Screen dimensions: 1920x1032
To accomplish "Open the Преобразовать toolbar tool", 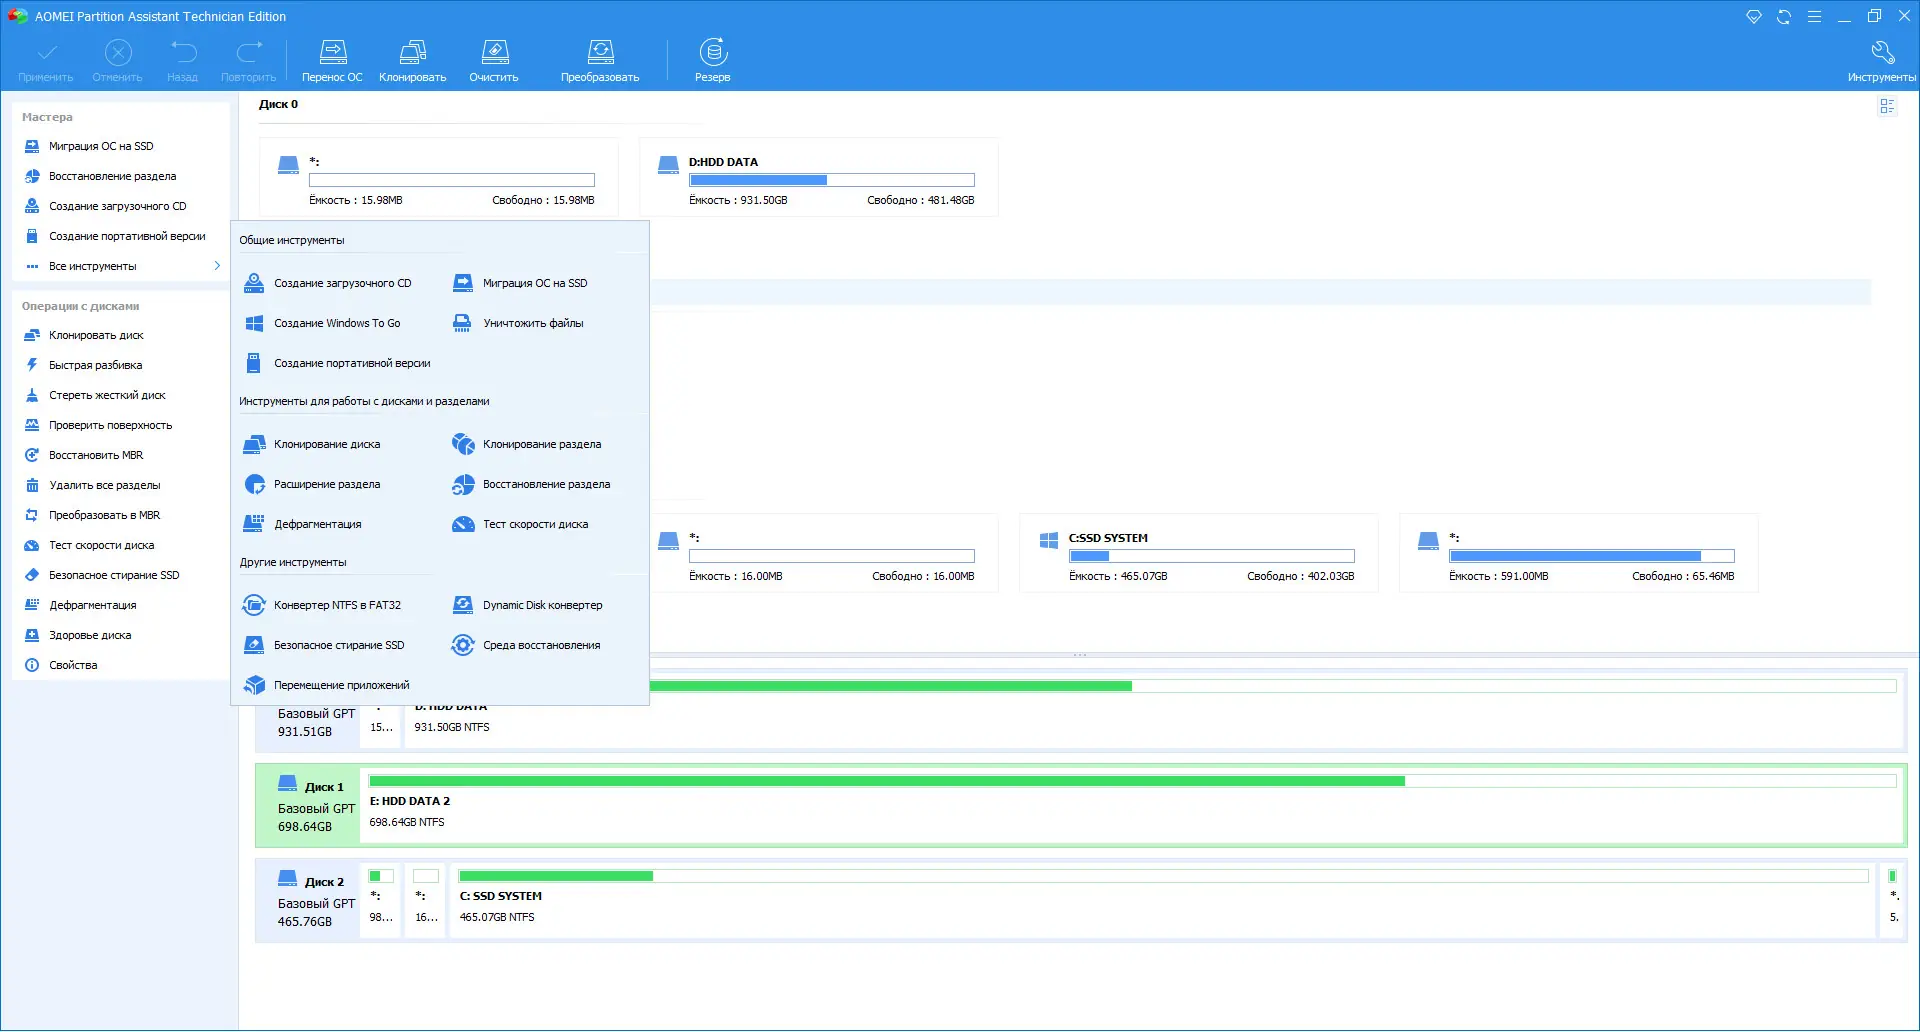I will tap(600, 61).
